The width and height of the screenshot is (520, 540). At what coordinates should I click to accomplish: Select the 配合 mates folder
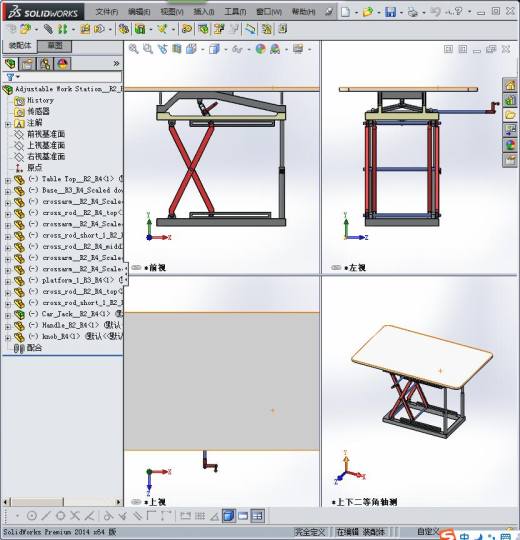(34, 348)
